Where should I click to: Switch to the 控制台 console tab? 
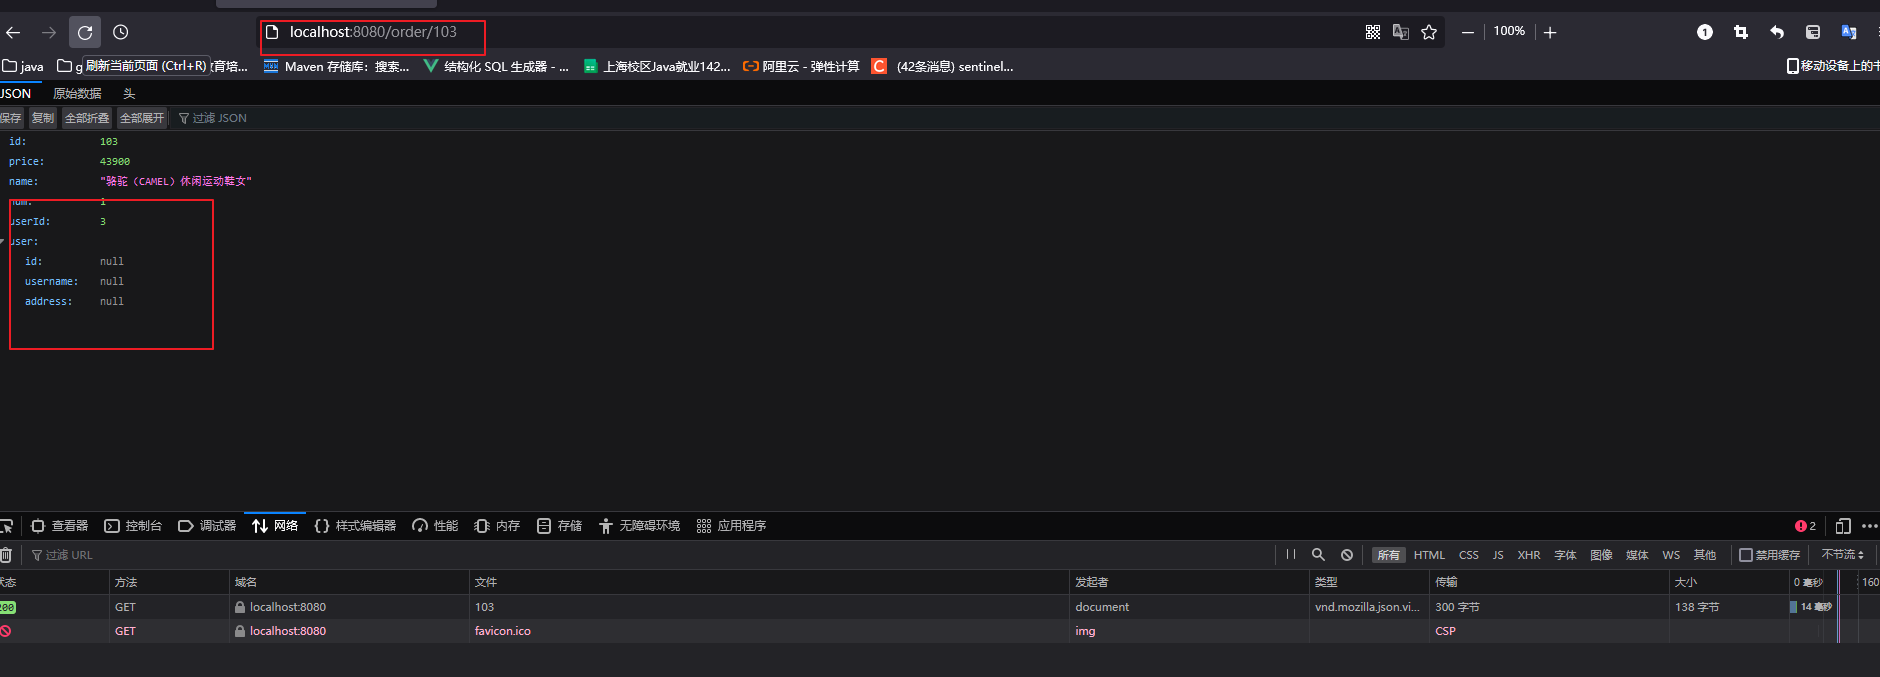tap(133, 526)
